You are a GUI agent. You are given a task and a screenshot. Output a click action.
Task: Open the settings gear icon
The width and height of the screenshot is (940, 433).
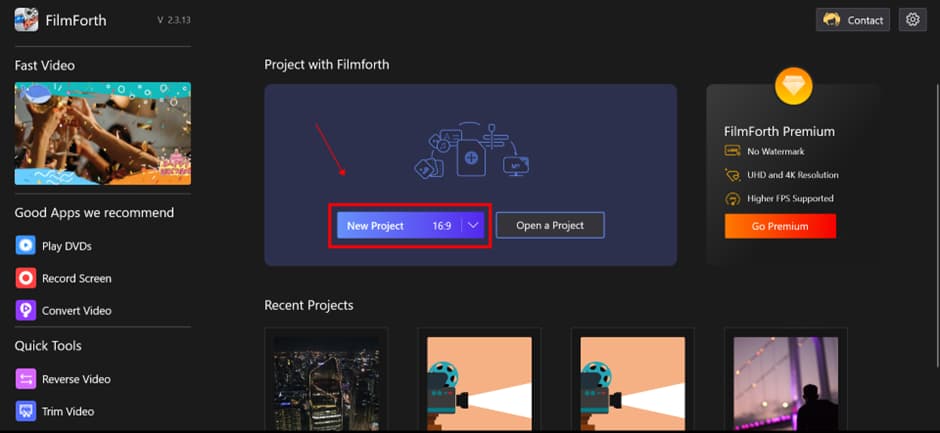912,20
